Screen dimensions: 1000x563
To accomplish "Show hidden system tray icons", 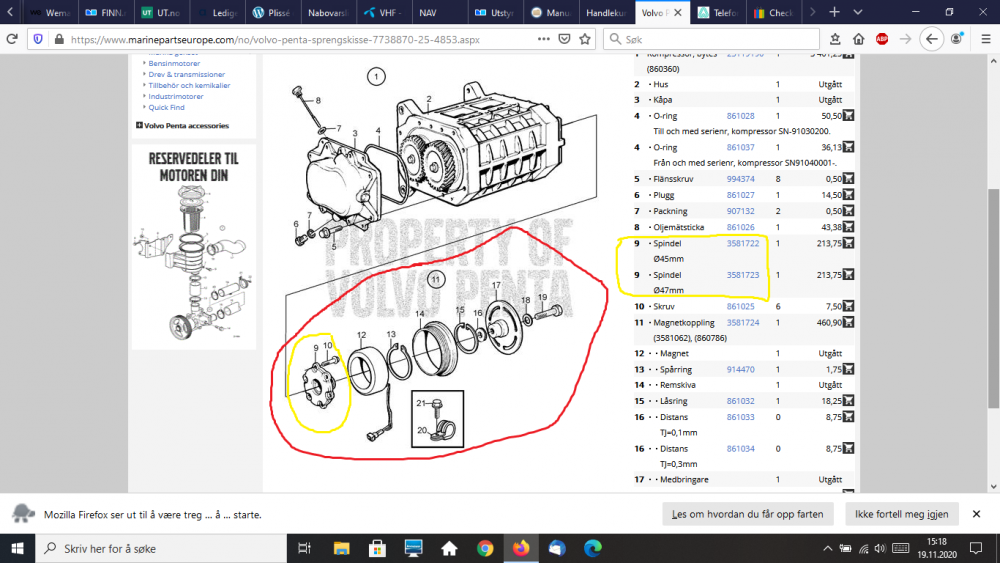I will (827, 548).
